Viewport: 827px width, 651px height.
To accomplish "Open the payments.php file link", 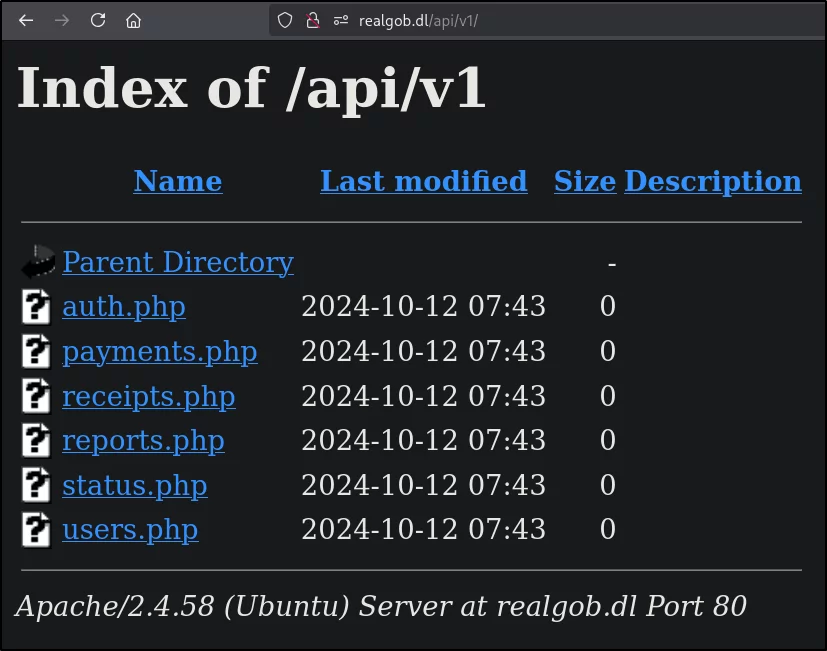I will point(160,351).
